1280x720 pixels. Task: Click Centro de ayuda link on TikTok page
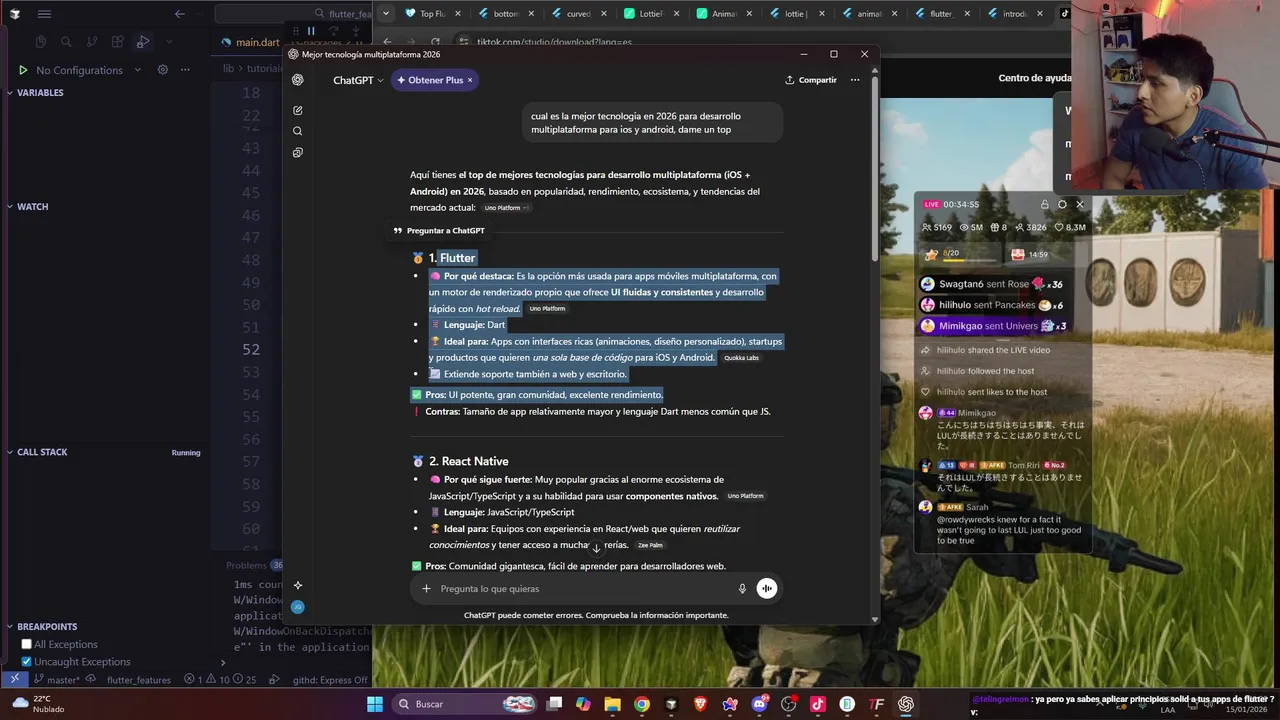[x=1034, y=78]
